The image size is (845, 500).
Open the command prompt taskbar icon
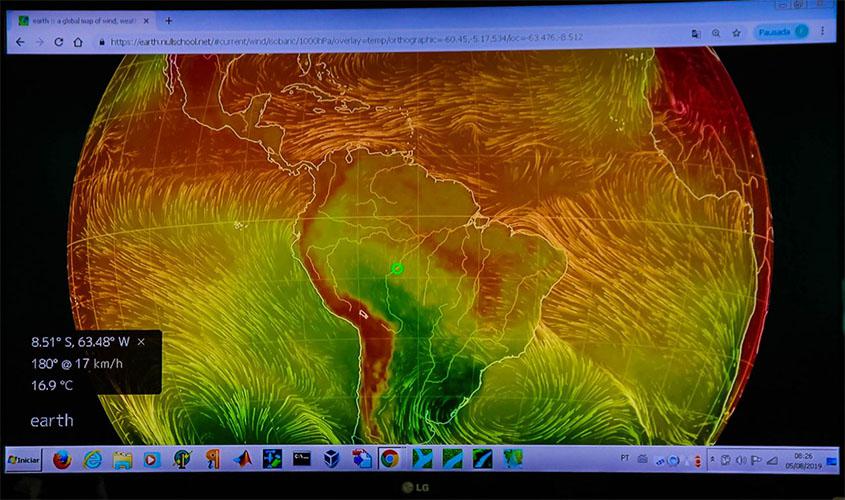(x=300, y=458)
